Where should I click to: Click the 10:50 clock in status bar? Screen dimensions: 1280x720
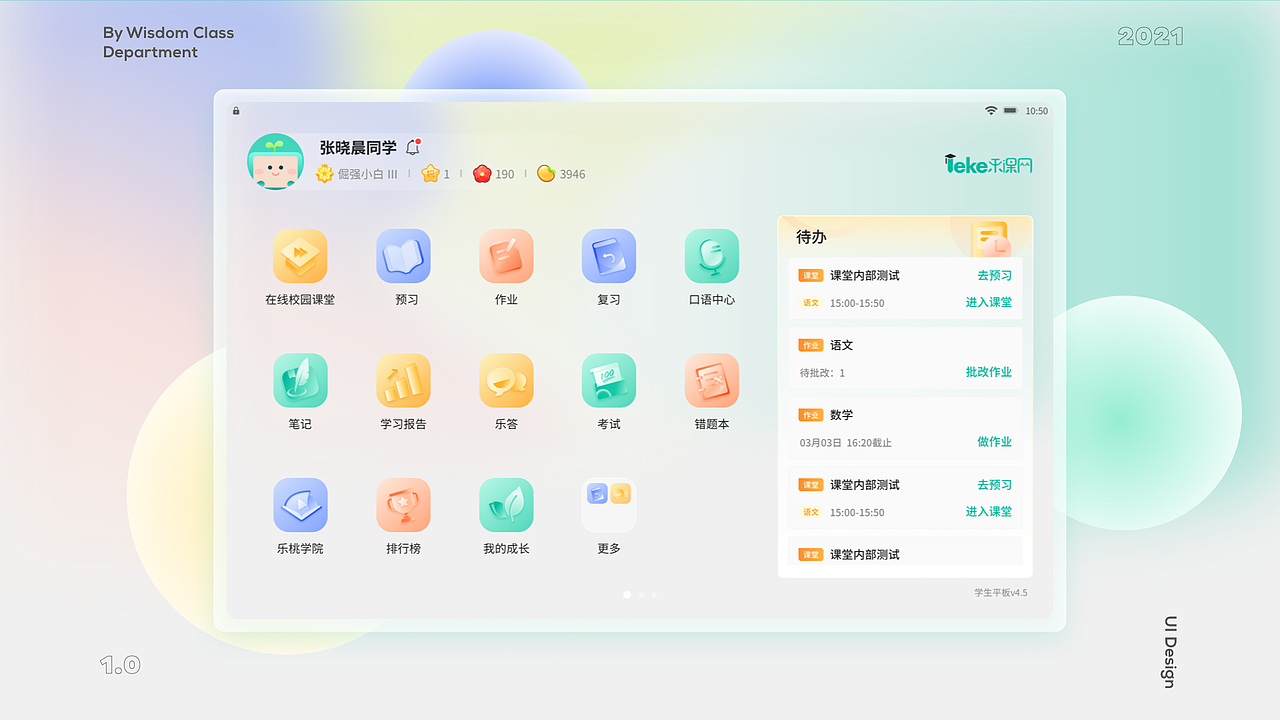pyautogui.click(x=1037, y=111)
